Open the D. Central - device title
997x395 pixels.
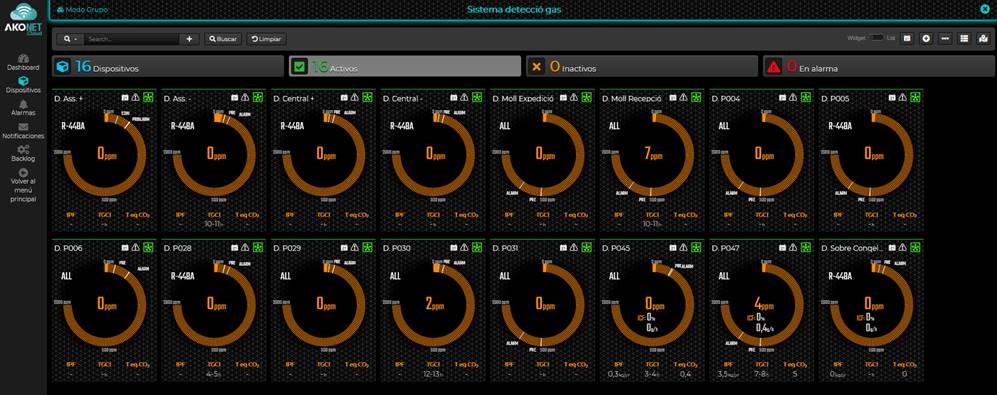(x=402, y=99)
